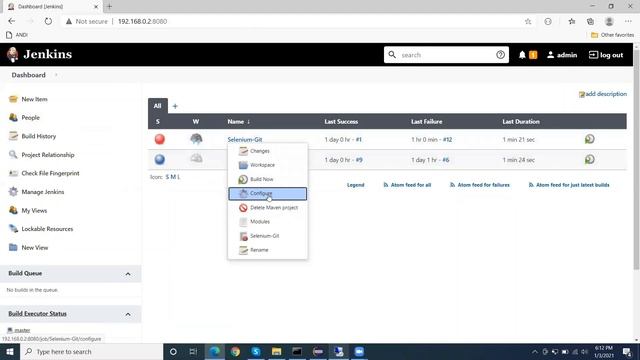The height and width of the screenshot is (360, 640).
Task: Click cloudy weather icon in second row
Action: click(x=196, y=158)
